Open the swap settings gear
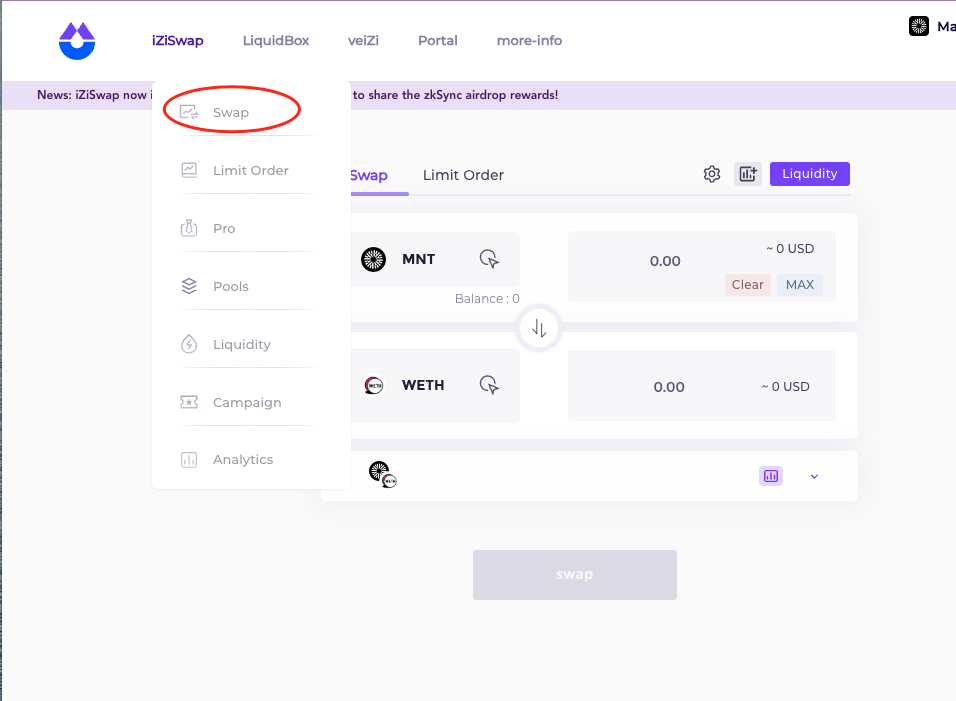Image resolution: width=956 pixels, height=701 pixels. [x=712, y=174]
